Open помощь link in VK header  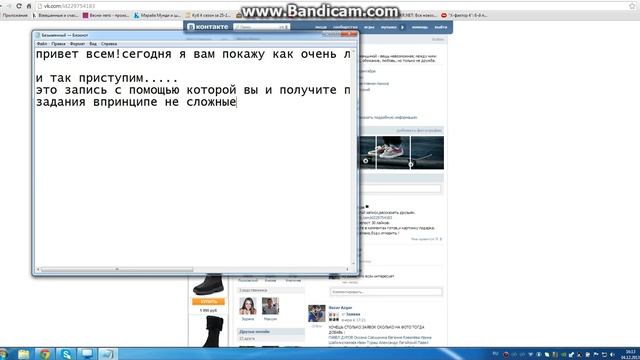coord(420,27)
